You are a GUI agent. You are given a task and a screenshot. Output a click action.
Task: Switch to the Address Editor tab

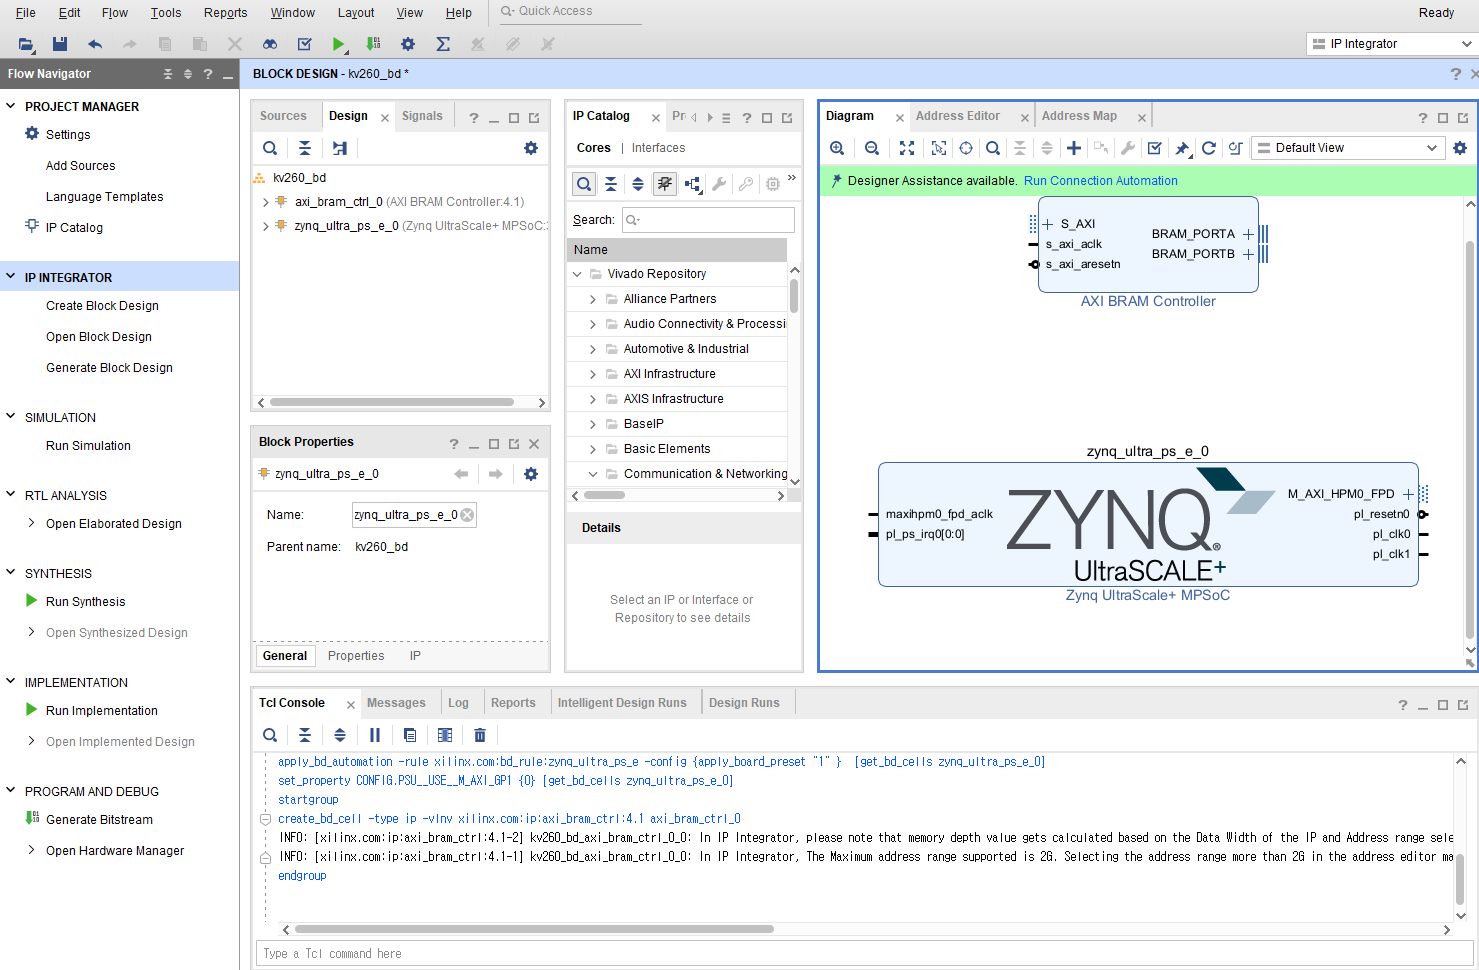(x=958, y=116)
